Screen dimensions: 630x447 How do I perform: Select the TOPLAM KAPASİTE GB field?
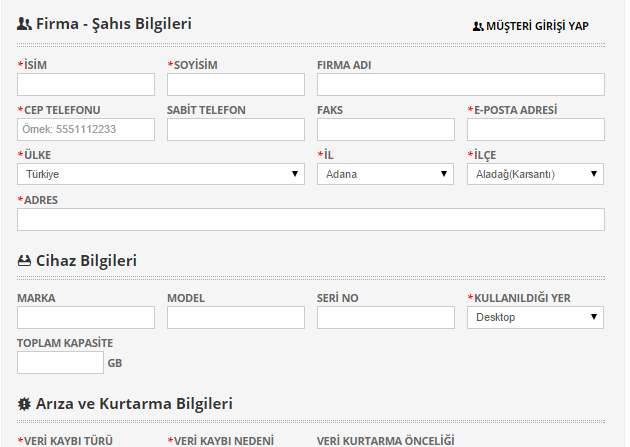click(60, 362)
